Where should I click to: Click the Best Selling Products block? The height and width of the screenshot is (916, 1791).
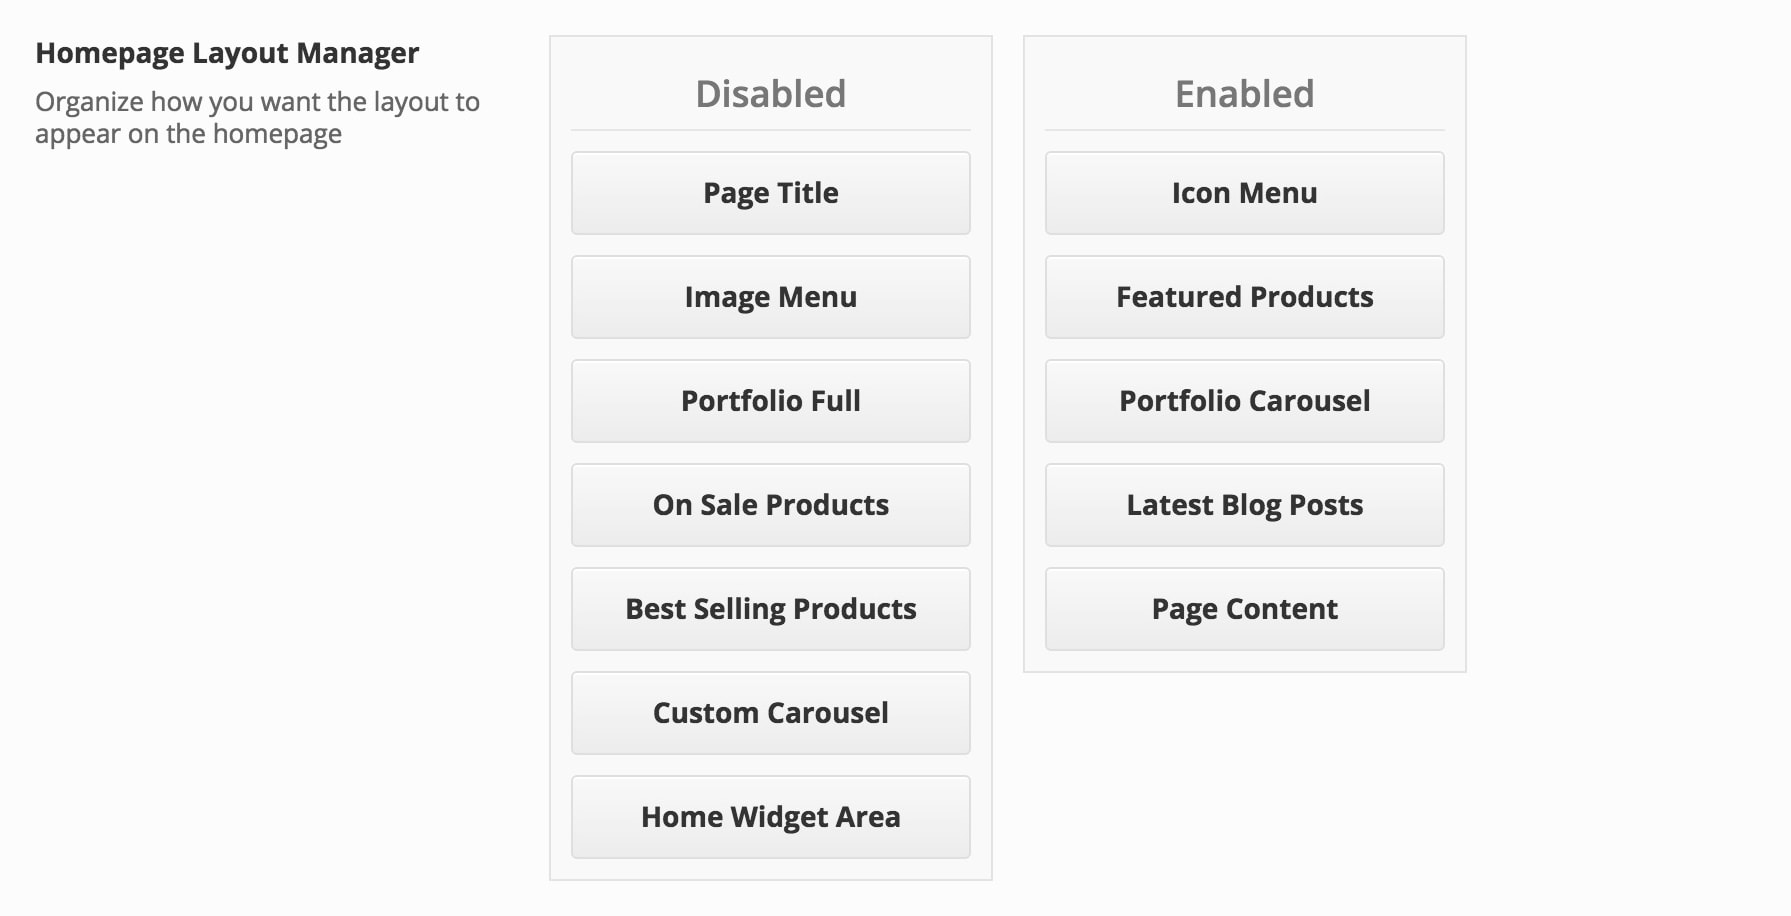click(x=770, y=609)
